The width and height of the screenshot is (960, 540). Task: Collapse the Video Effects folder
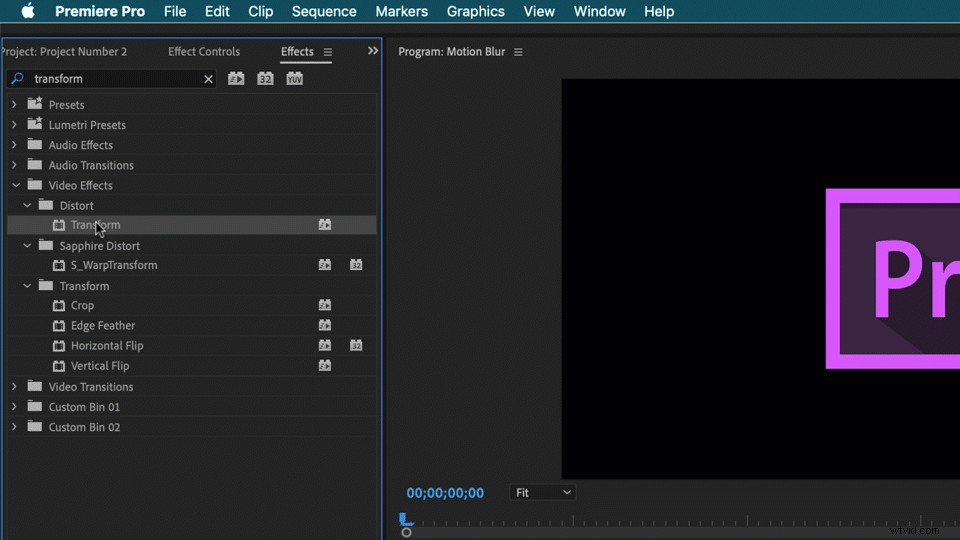tap(15, 185)
